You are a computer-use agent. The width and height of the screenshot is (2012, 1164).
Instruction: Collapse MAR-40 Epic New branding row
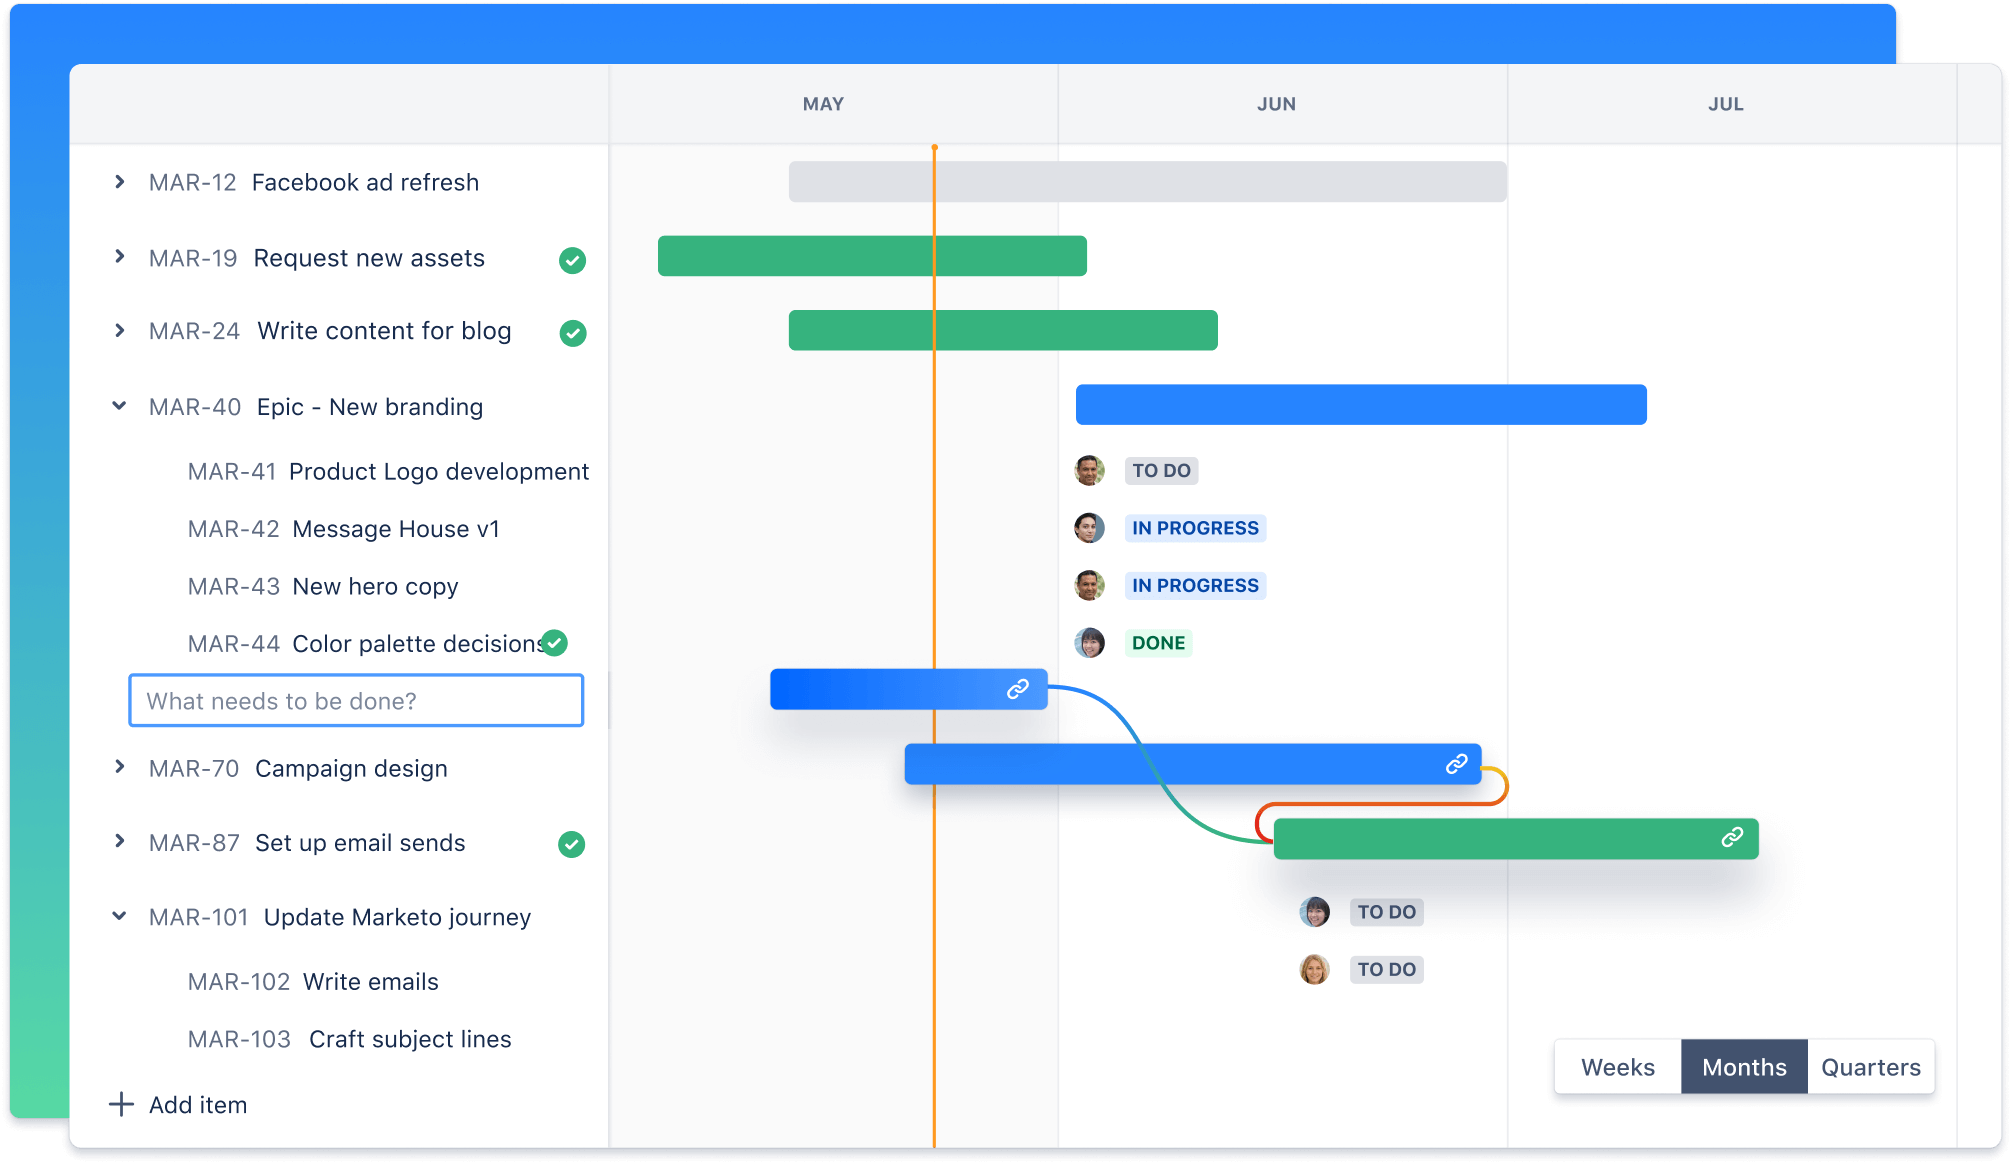click(x=119, y=406)
